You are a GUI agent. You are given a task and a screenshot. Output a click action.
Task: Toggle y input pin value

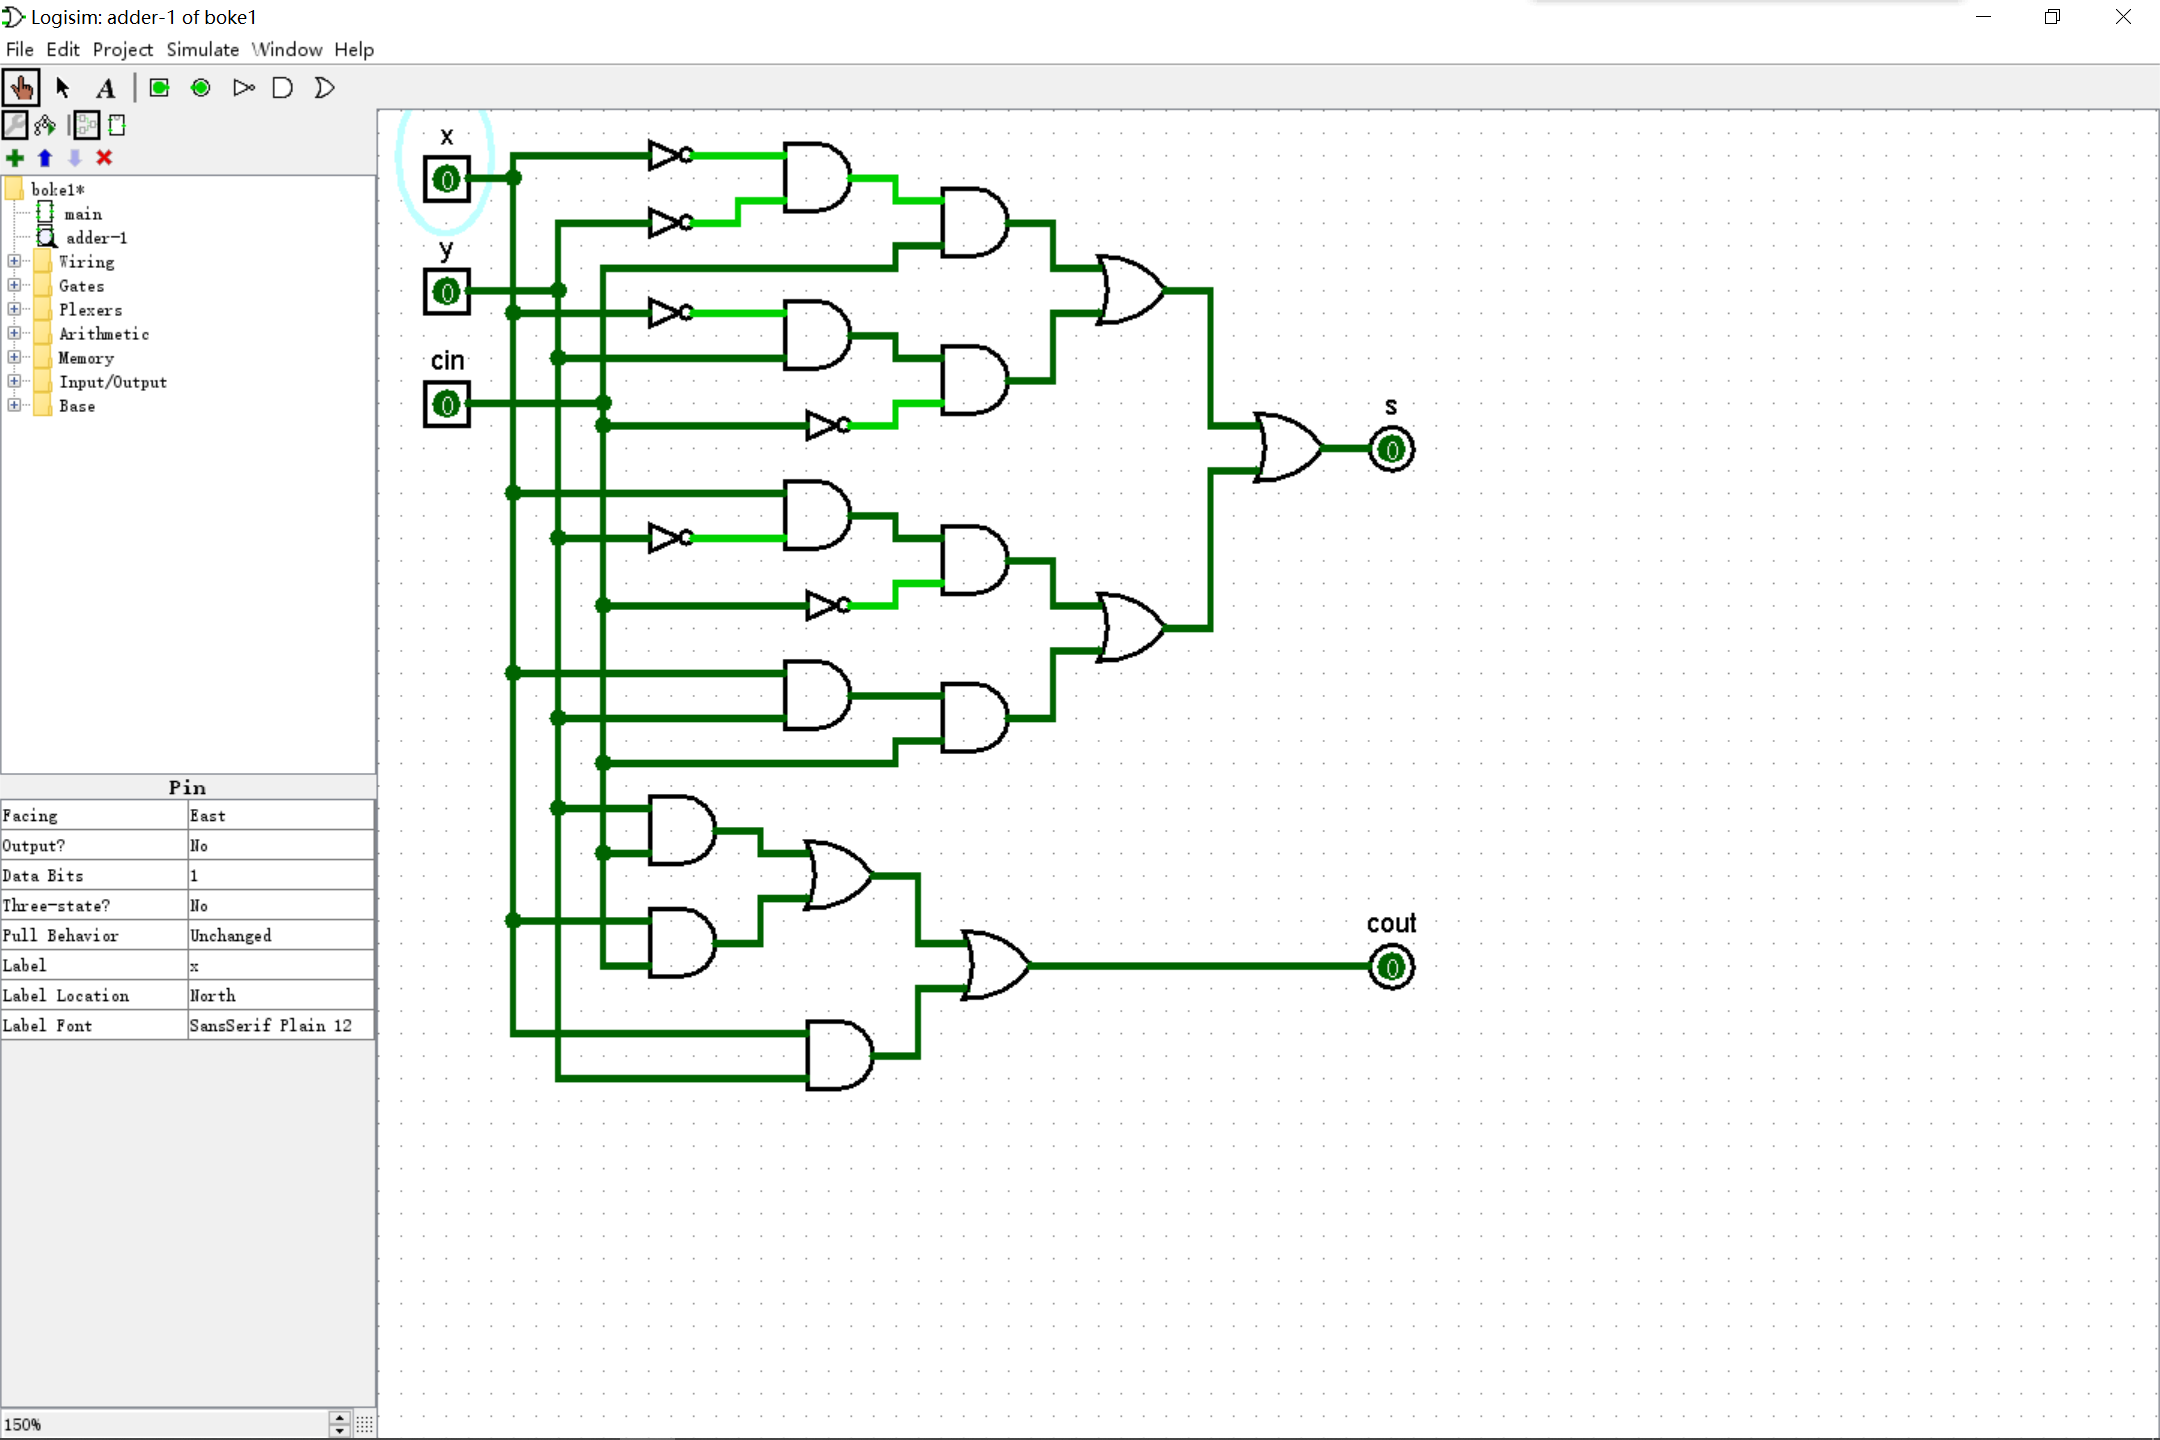(x=447, y=291)
